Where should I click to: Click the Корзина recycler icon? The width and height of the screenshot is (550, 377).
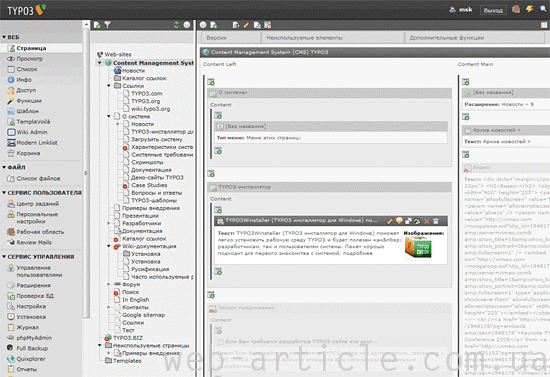[11, 153]
